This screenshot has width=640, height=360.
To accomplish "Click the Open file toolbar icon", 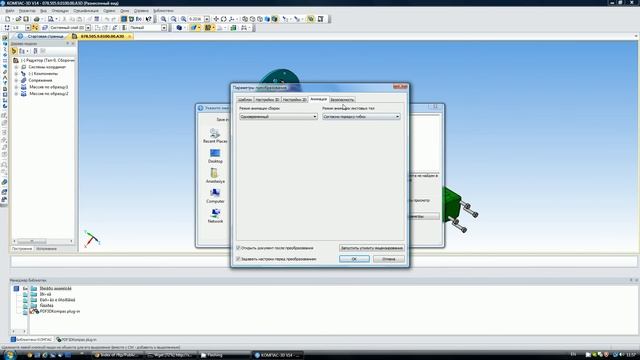I will coord(18,19).
